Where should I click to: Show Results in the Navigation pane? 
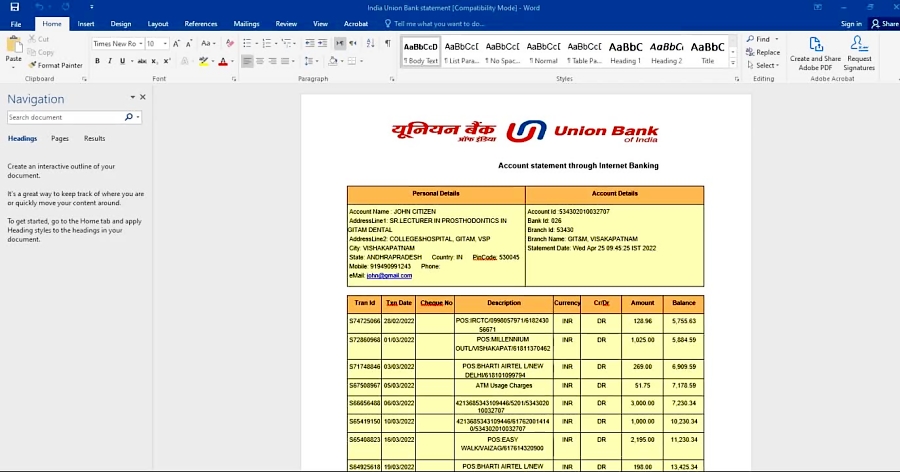coord(95,138)
